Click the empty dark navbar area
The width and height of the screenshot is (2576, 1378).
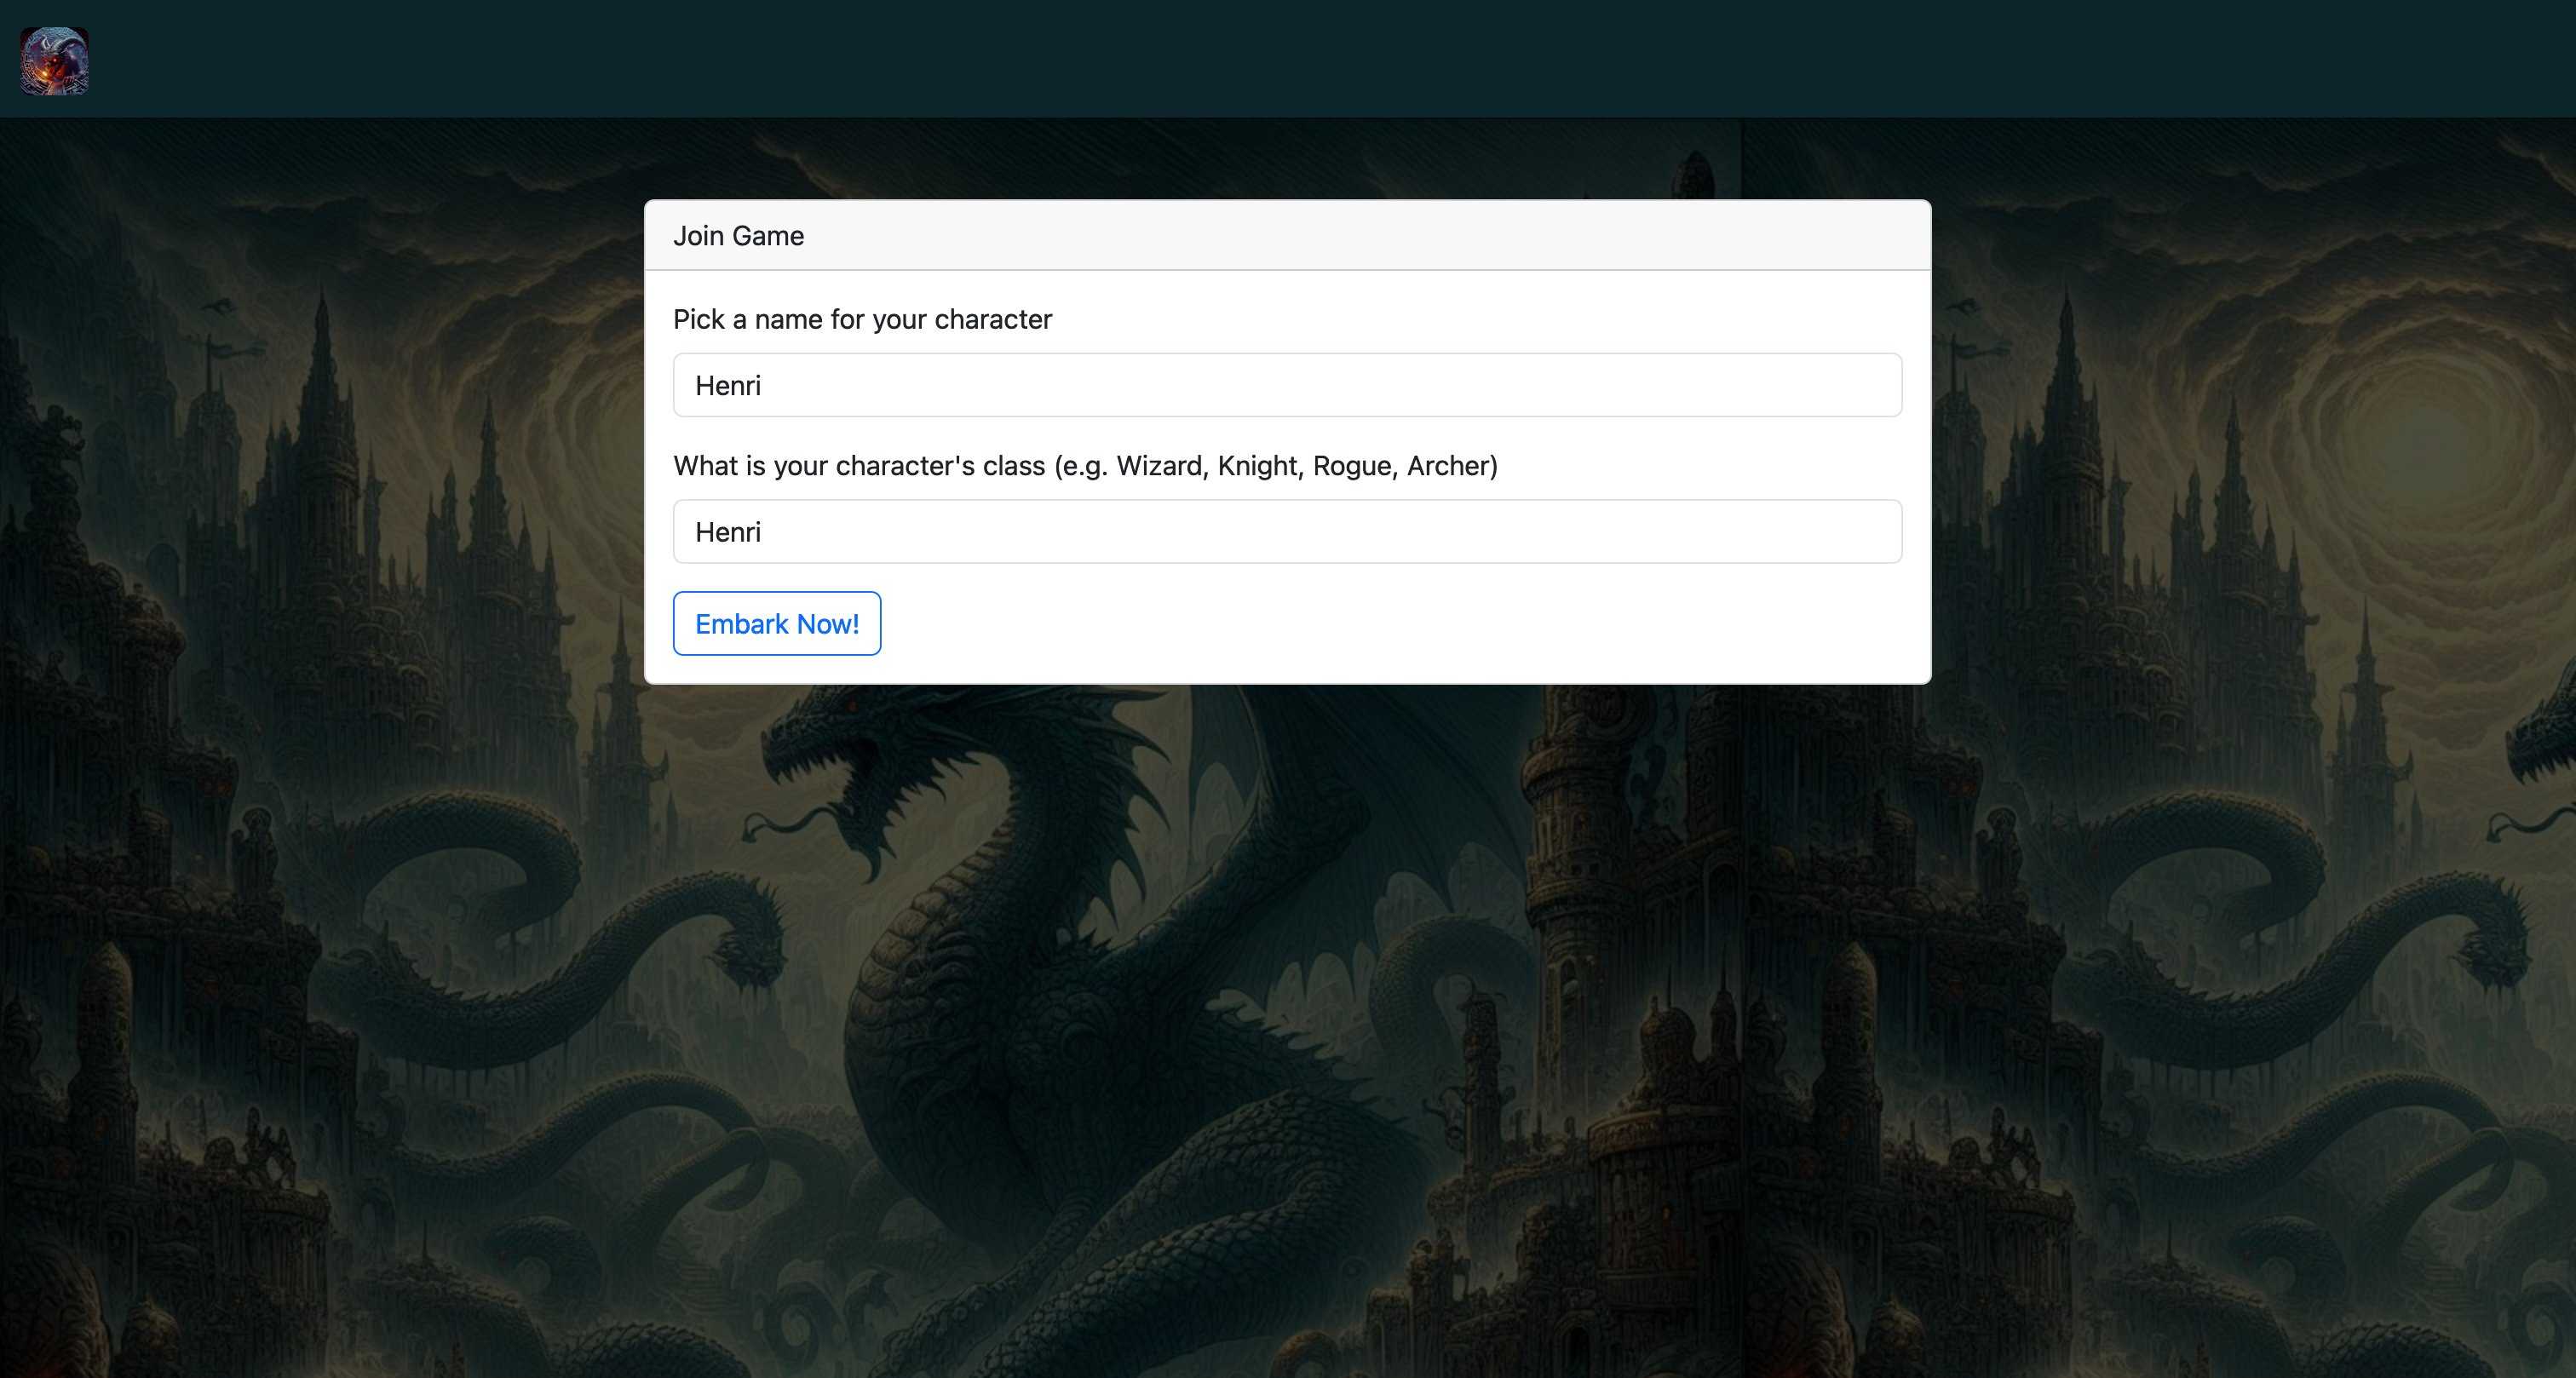[1300, 58]
